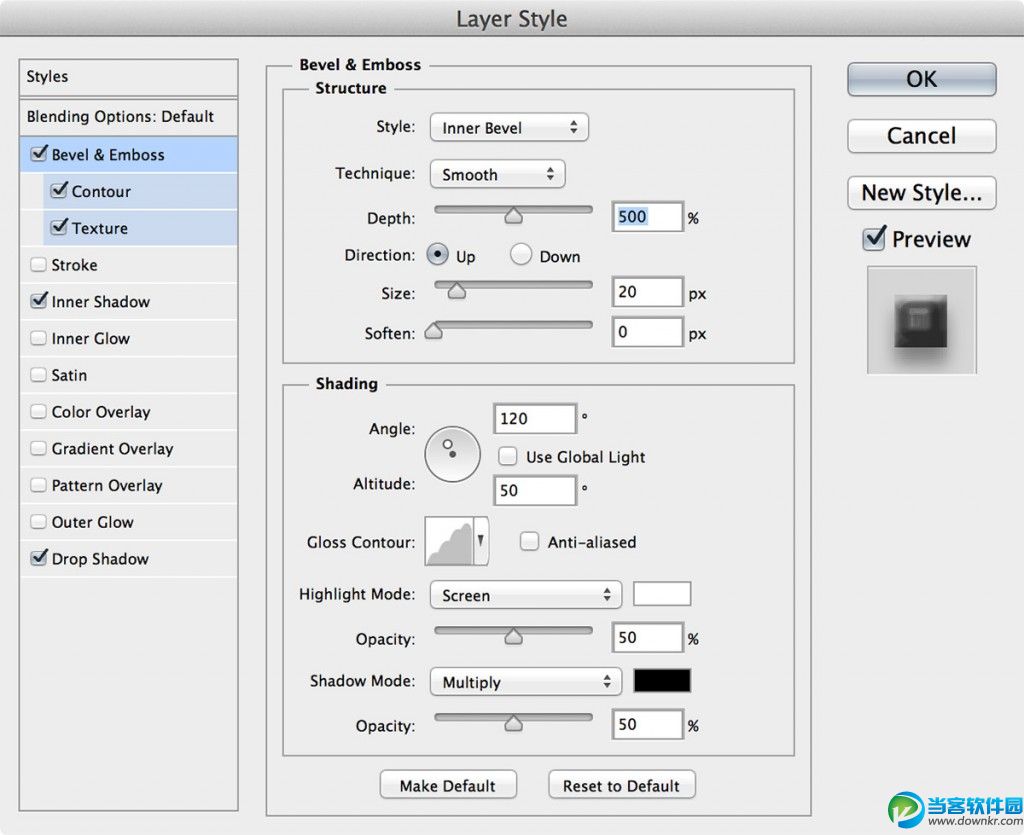Enable the Gradient Overlay checkbox
This screenshot has width=1024, height=835.
(x=39, y=448)
